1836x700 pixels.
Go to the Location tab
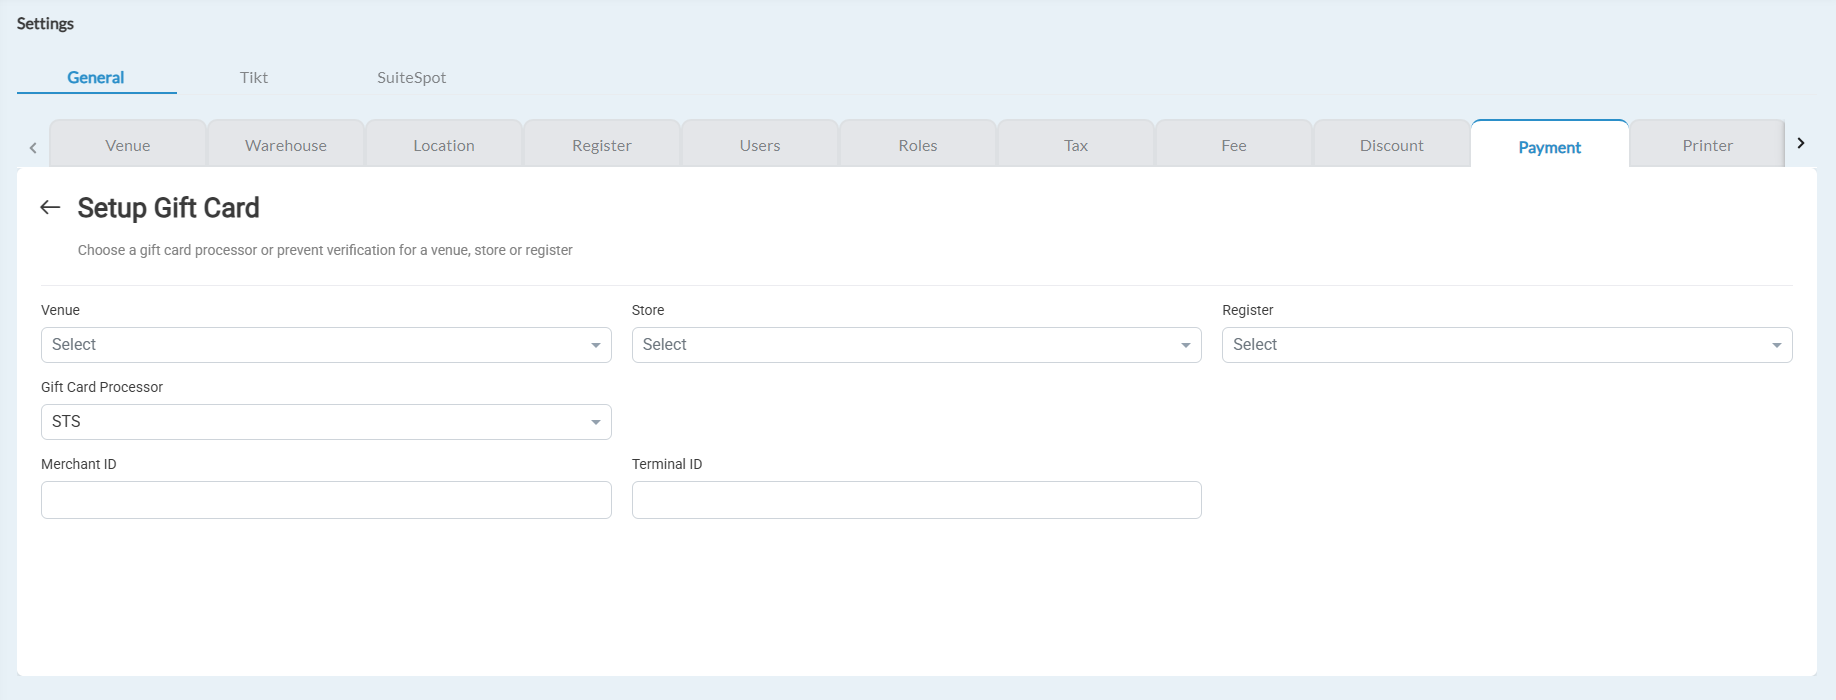[x=444, y=146]
